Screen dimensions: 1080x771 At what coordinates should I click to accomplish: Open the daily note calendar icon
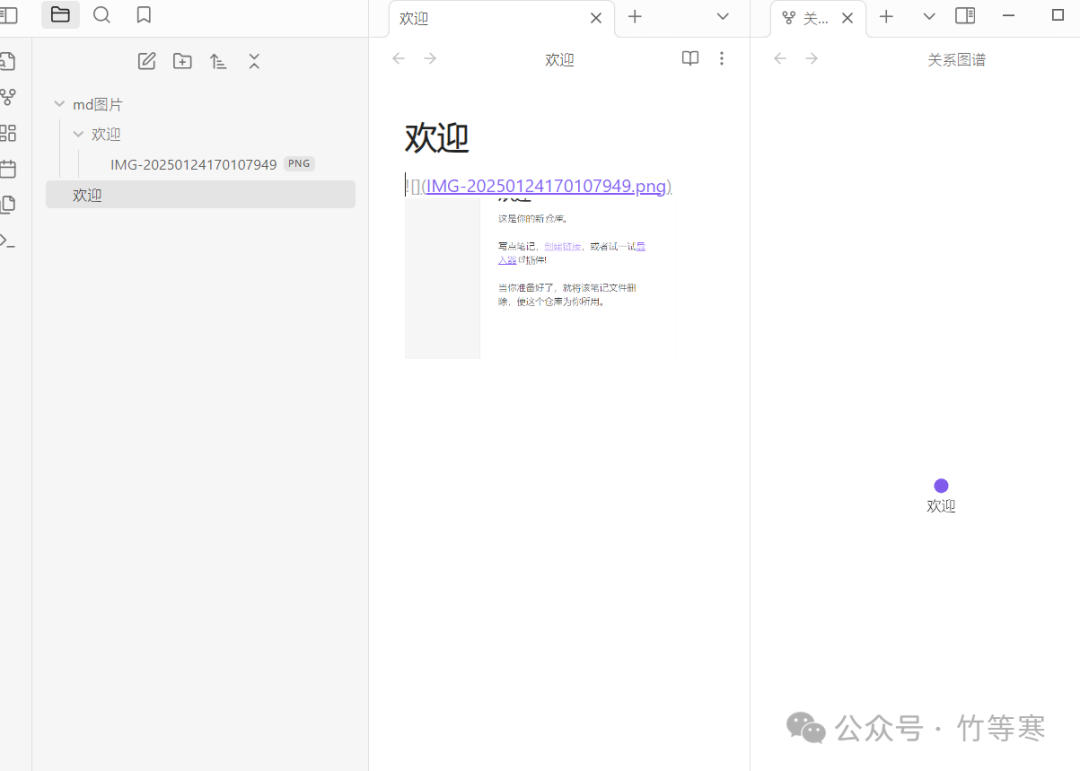[x=8, y=168]
